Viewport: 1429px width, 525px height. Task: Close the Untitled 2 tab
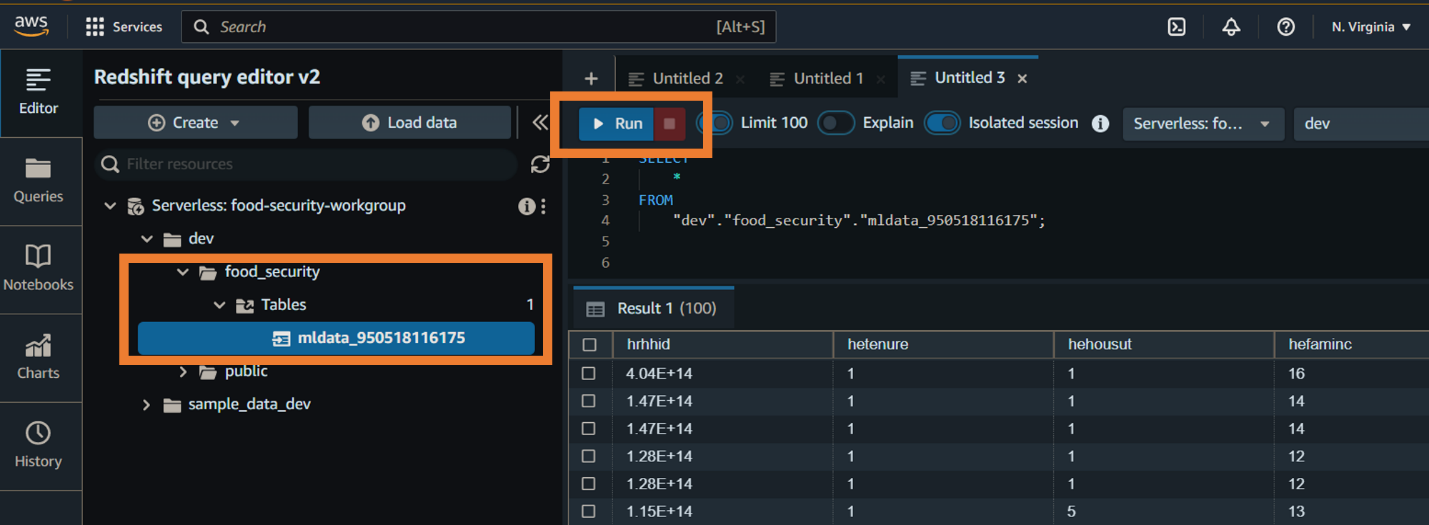[740, 78]
